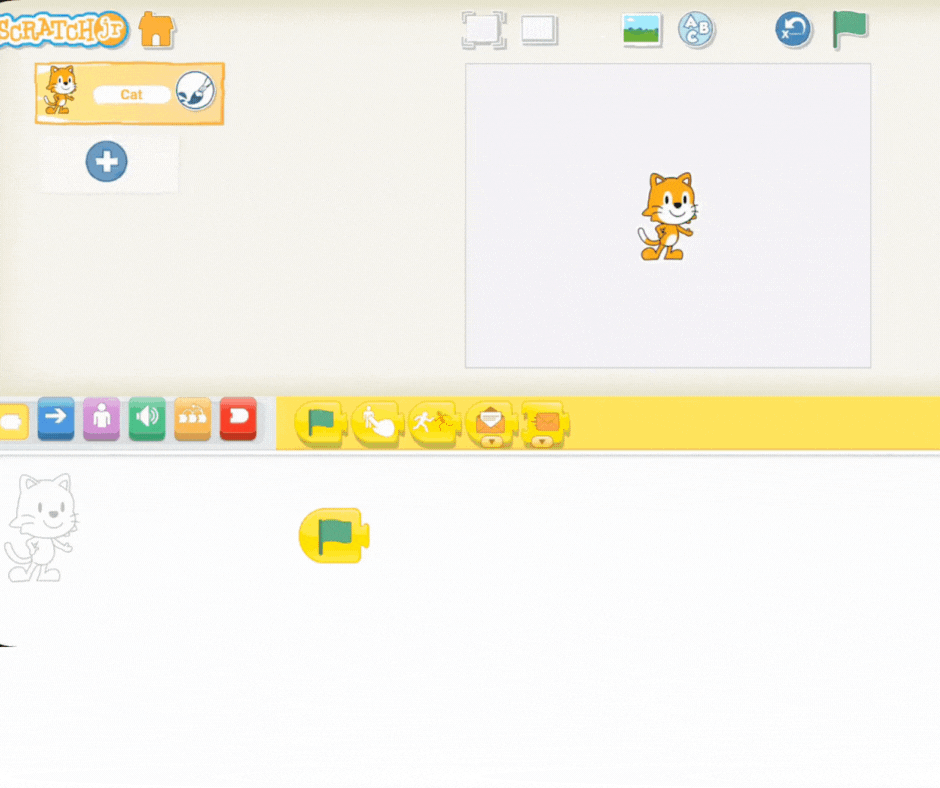Expand dropdown on Start on Message block

pos(491,441)
